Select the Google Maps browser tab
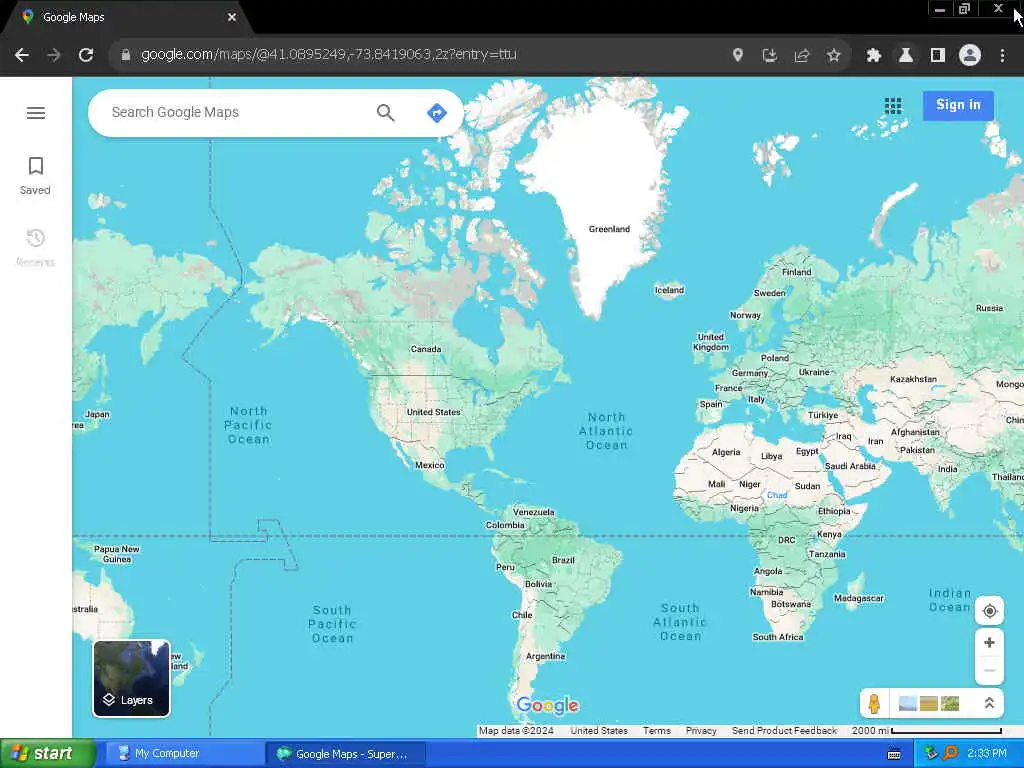The height and width of the screenshot is (768, 1024). (x=127, y=18)
